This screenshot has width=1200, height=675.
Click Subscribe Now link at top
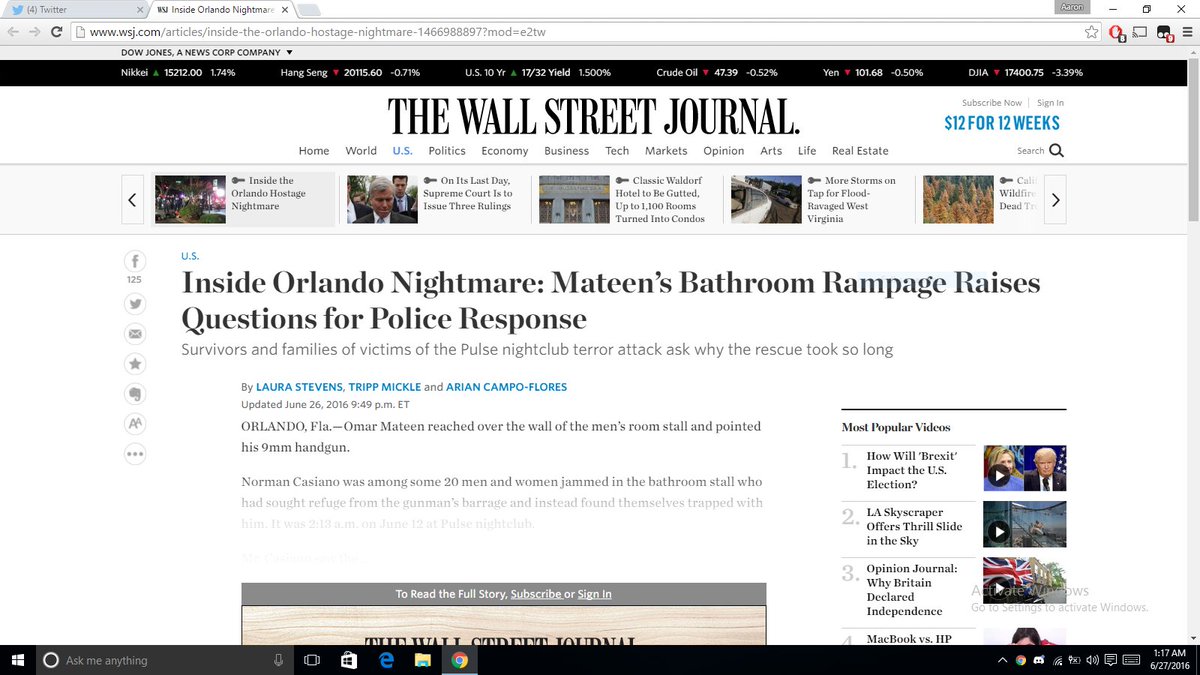click(x=992, y=103)
